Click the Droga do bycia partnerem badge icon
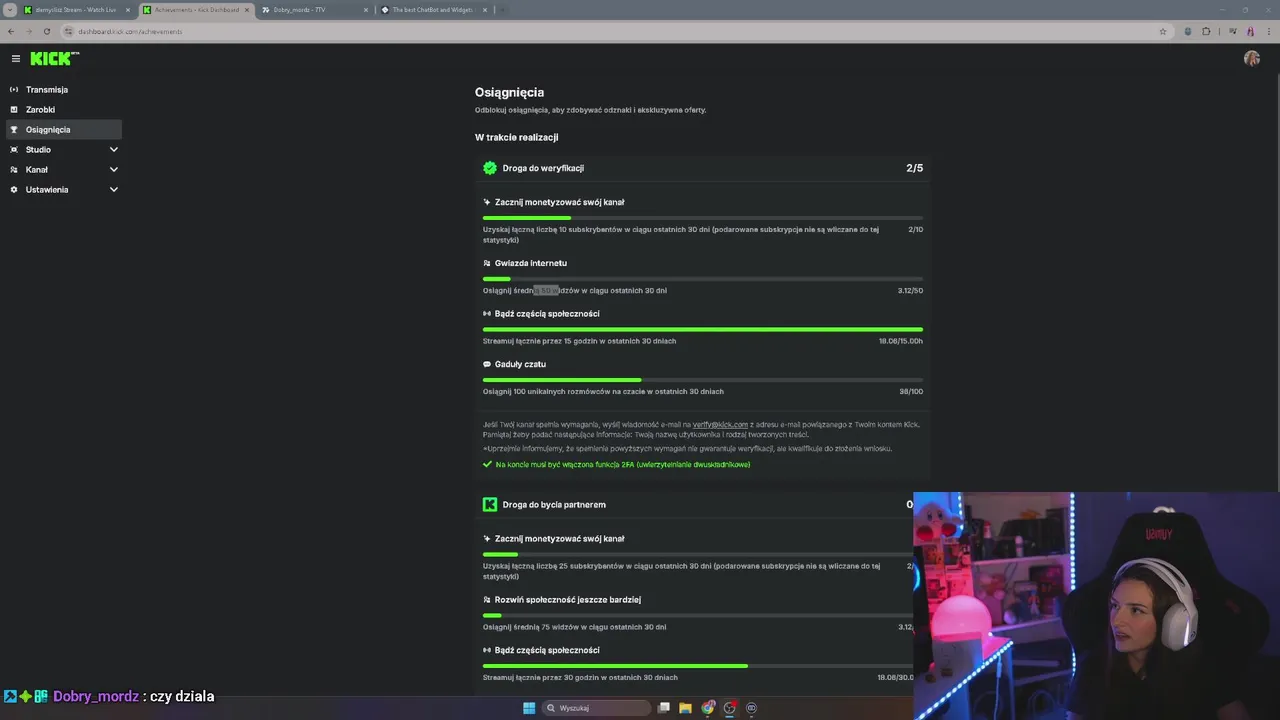The height and width of the screenshot is (720, 1280). click(x=490, y=504)
